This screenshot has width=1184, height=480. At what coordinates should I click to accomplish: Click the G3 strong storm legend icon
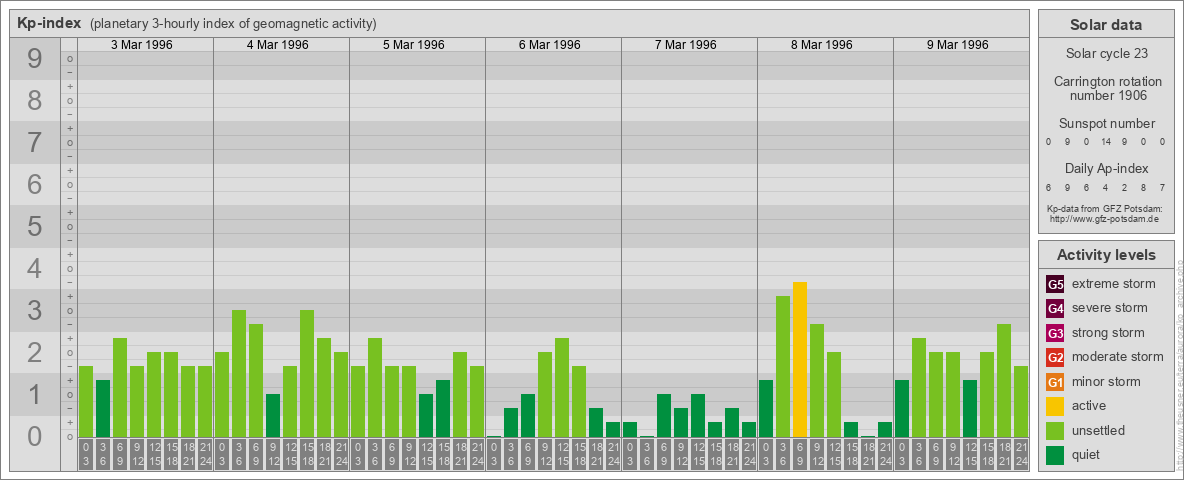(x=1055, y=333)
